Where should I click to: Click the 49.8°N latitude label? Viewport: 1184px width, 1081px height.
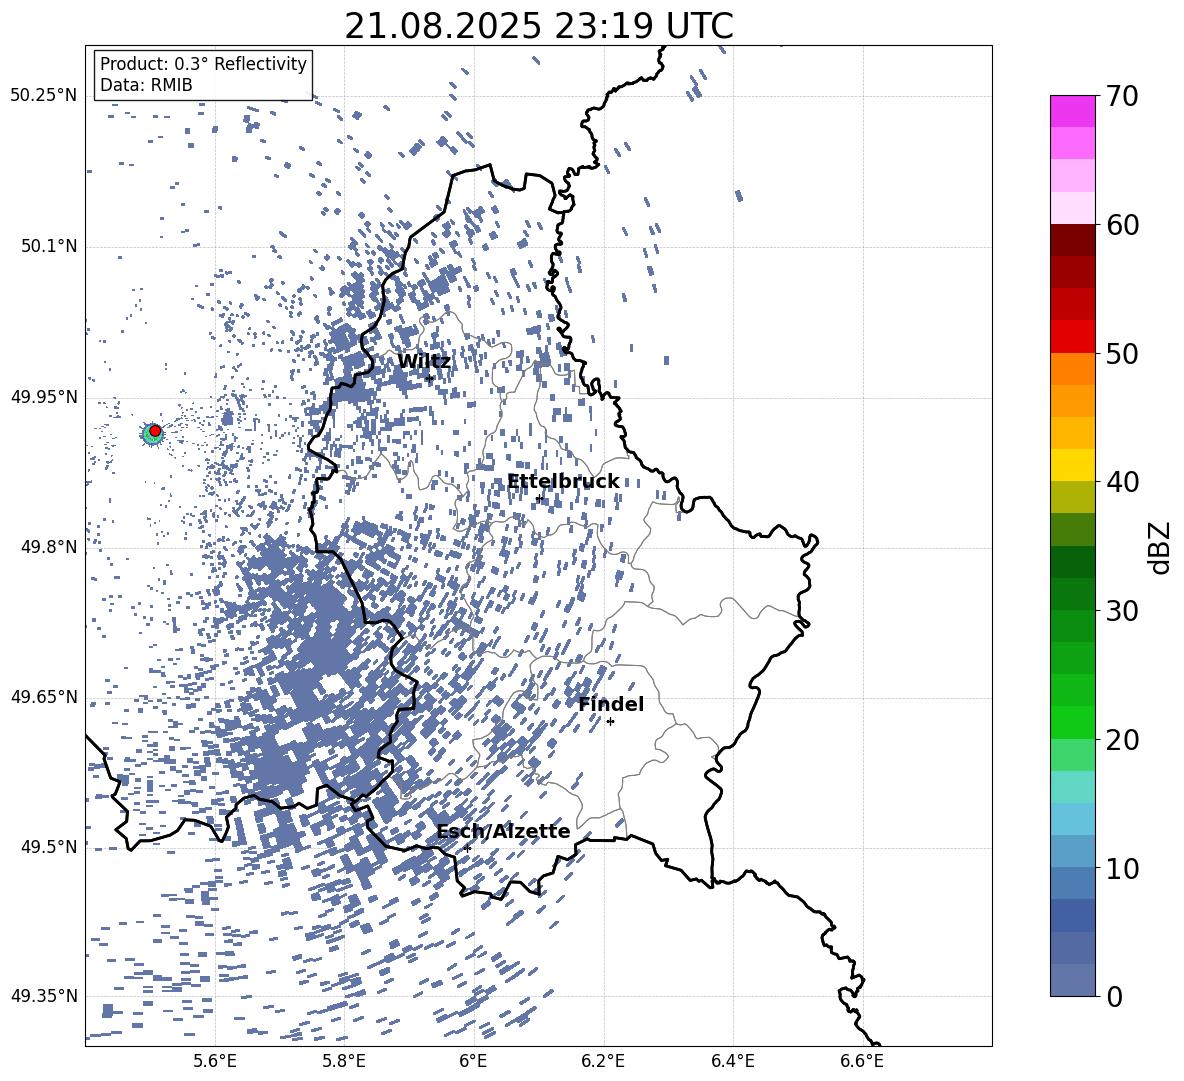50,547
